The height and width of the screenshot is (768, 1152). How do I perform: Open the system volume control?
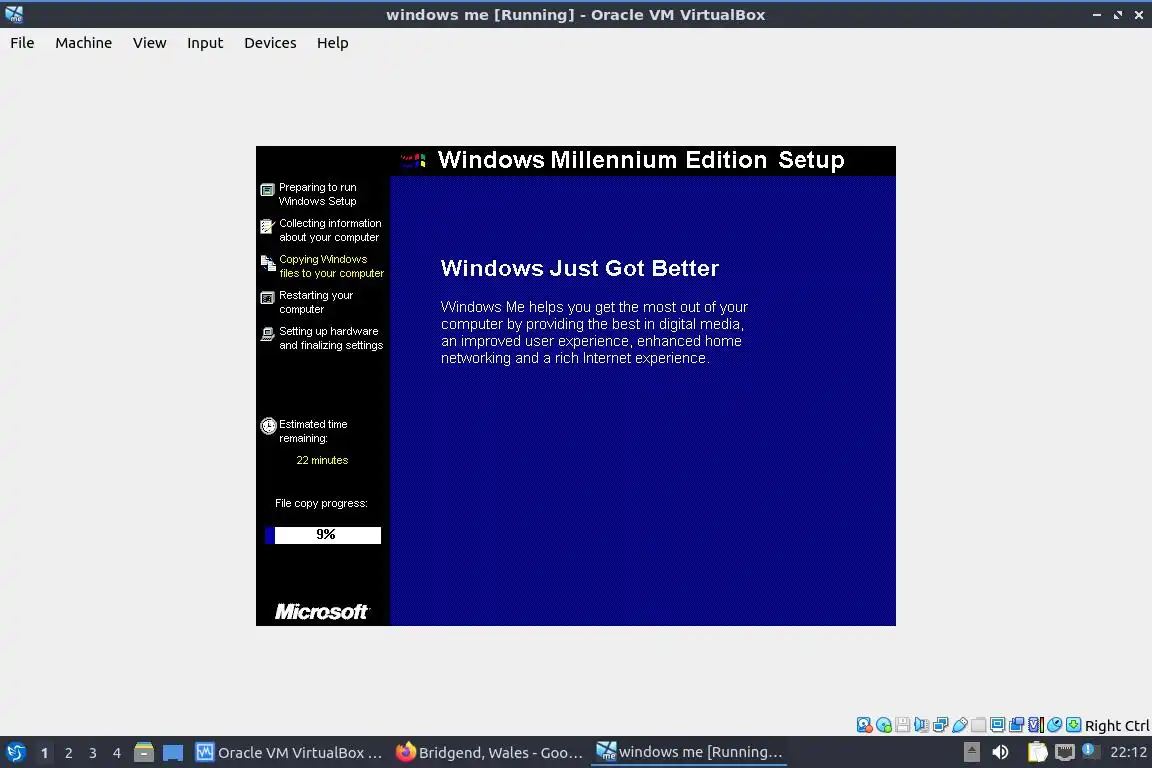point(1000,752)
